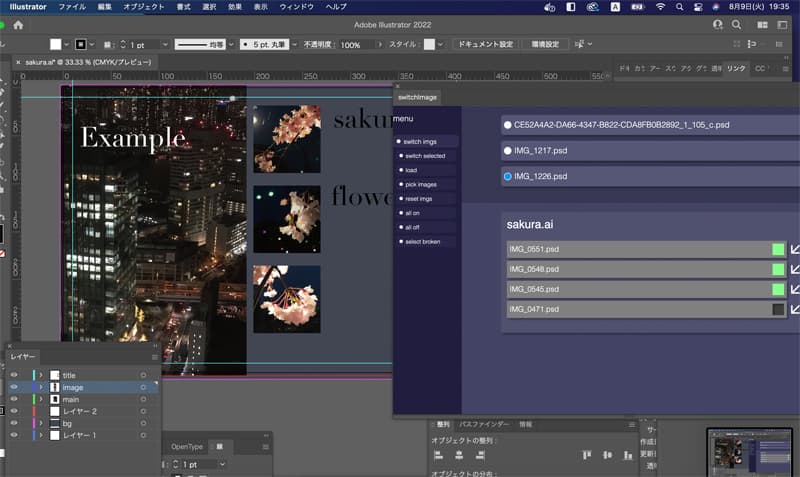Viewport: 800px width, 477px height.
Task: Open the Layers panel hamburger menu
Action: point(154,356)
